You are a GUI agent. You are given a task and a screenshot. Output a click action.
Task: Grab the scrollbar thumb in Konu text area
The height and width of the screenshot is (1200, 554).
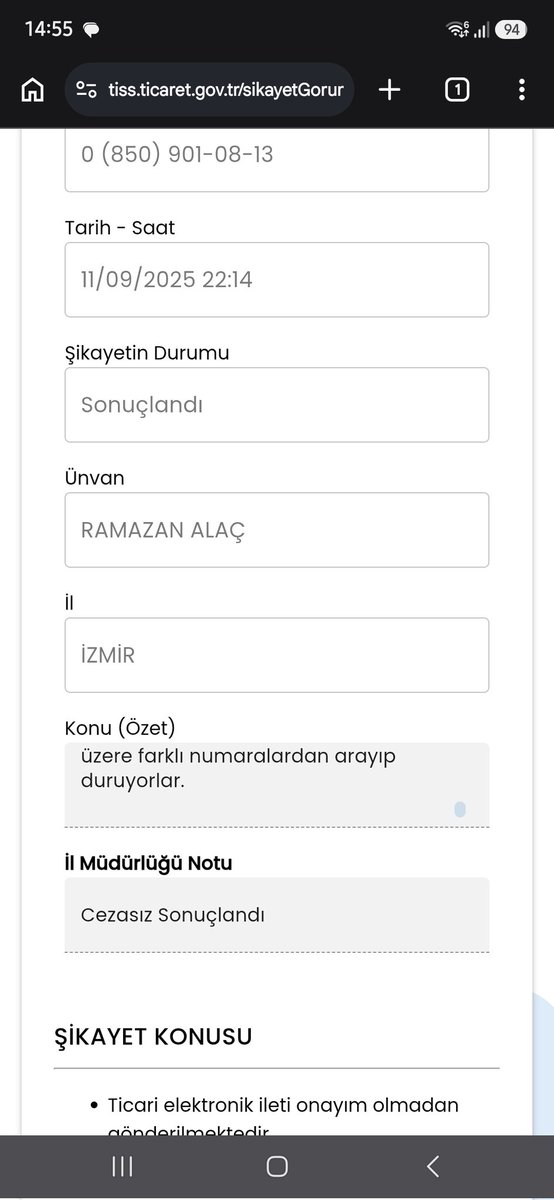[460, 810]
